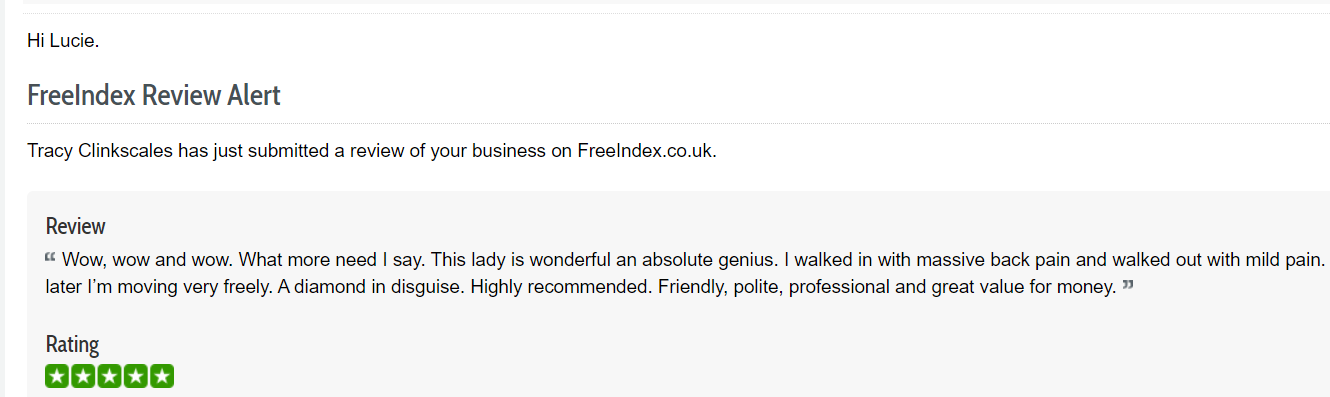Click the opening quotation mark icon

(51, 258)
